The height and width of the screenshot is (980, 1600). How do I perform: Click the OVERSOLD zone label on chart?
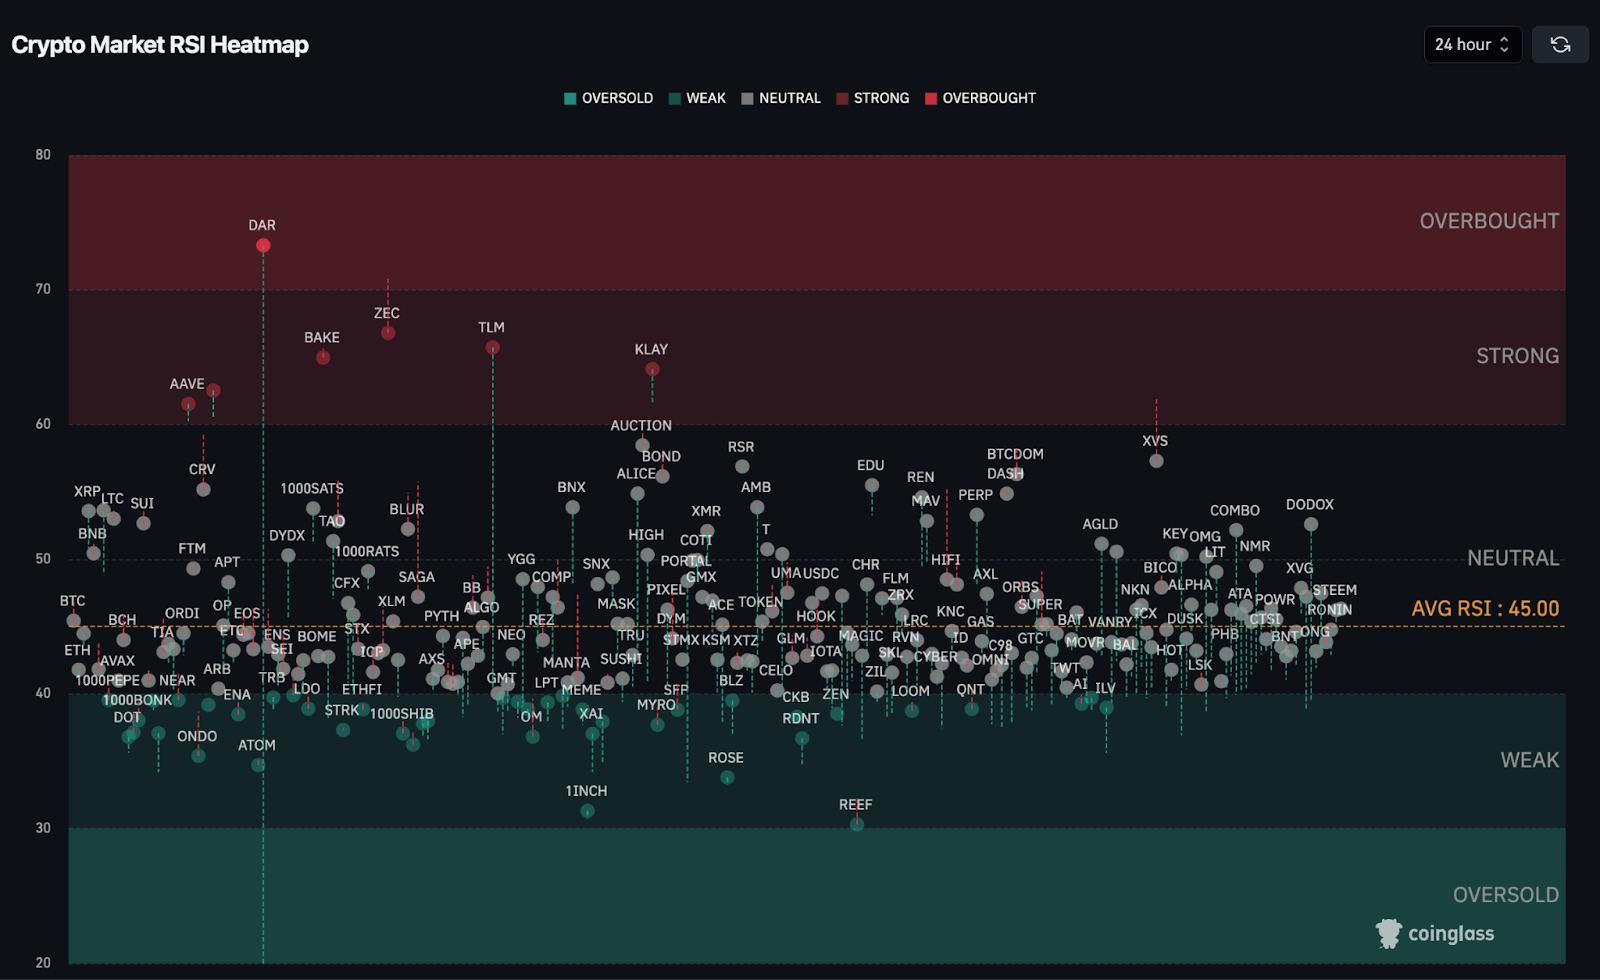pos(1506,895)
